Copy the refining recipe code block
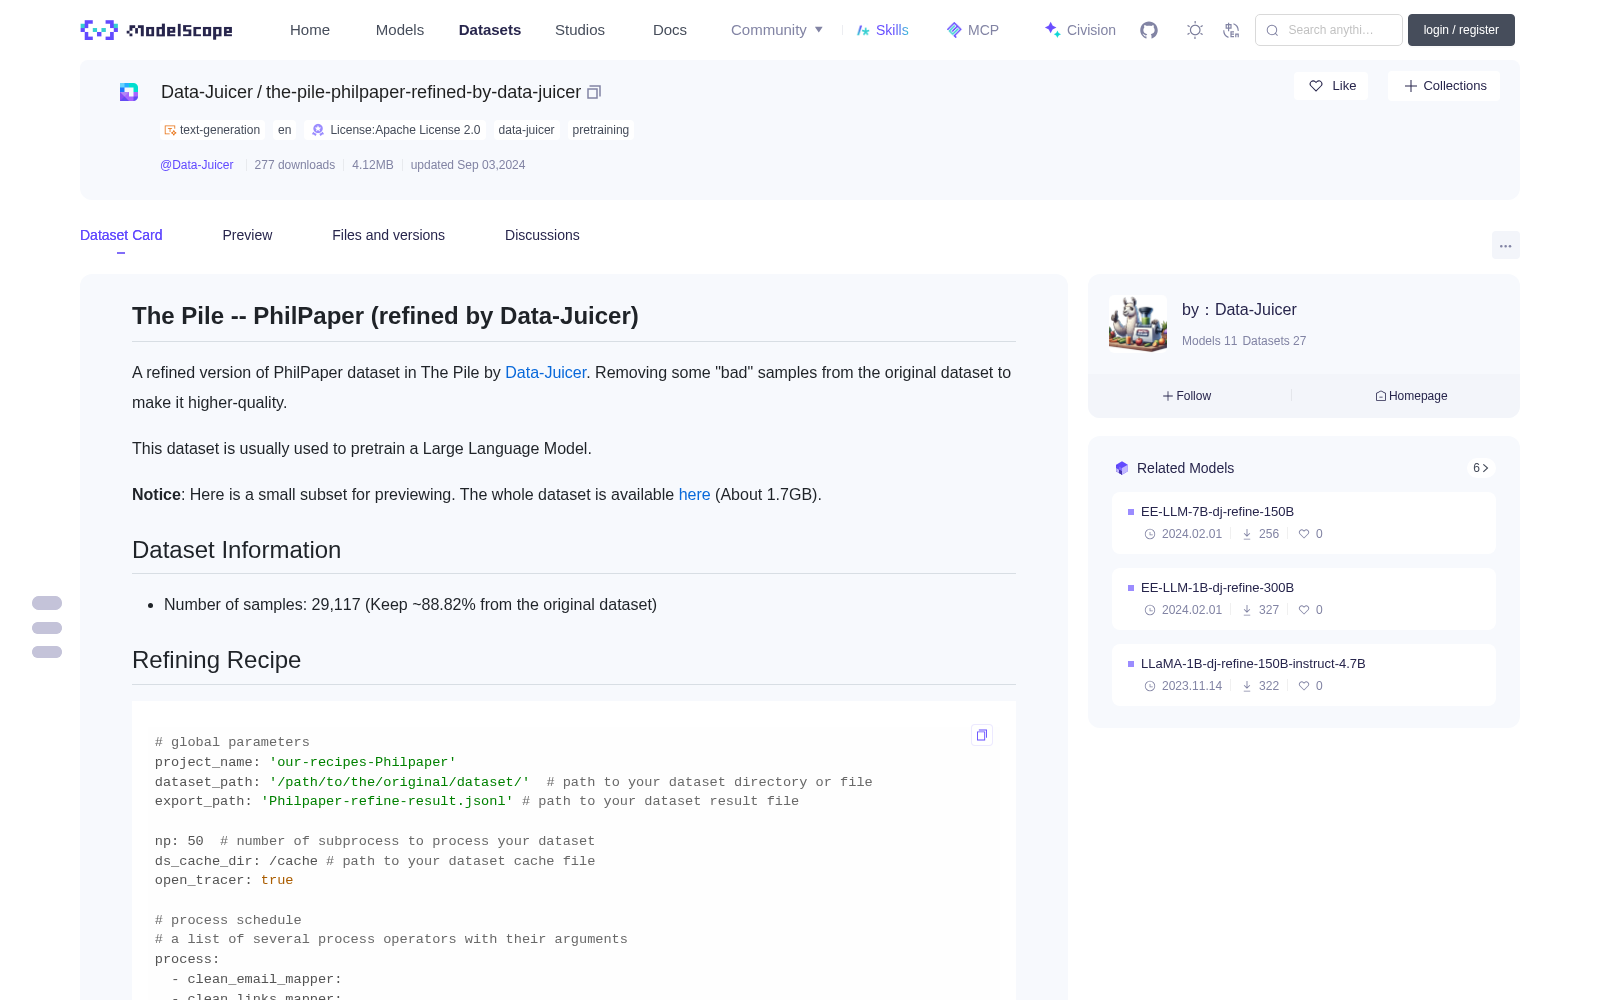Screen dimensions: 1600x1000 pyautogui.click(x=982, y=735)
